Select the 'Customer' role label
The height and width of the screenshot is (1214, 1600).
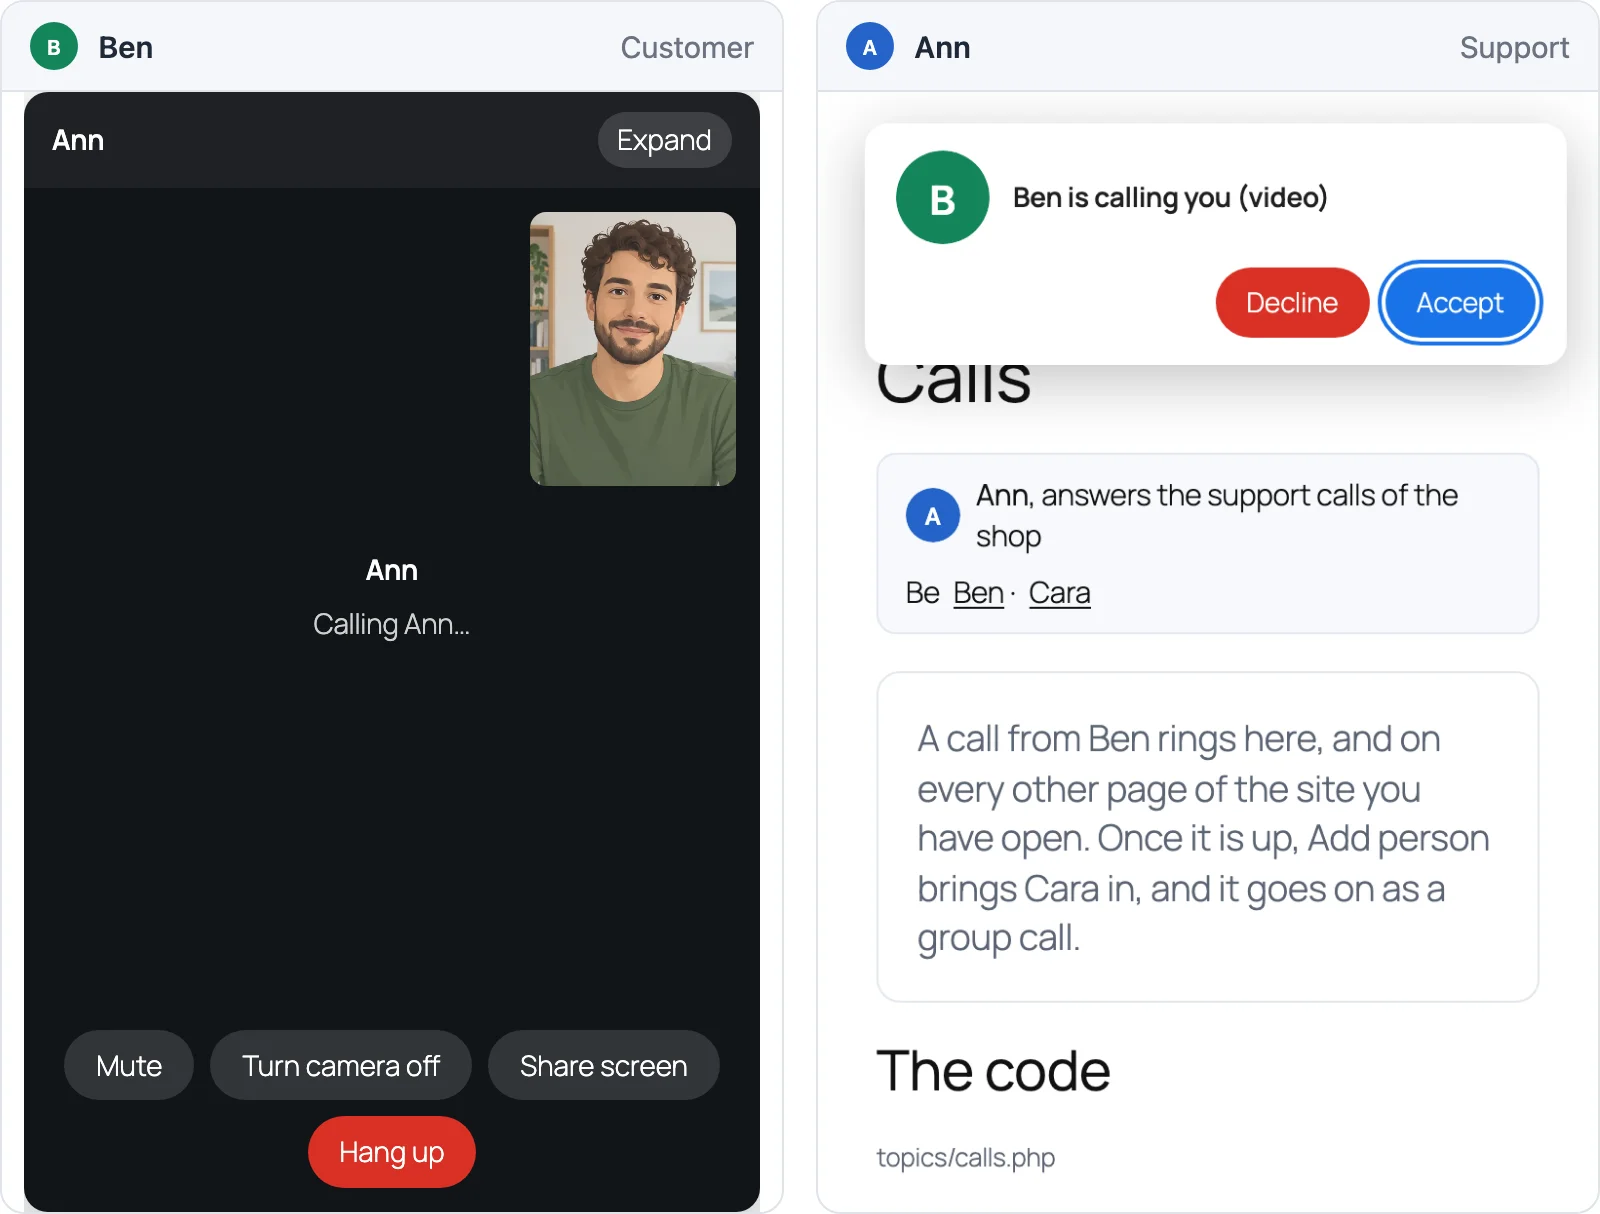point(687,48)
